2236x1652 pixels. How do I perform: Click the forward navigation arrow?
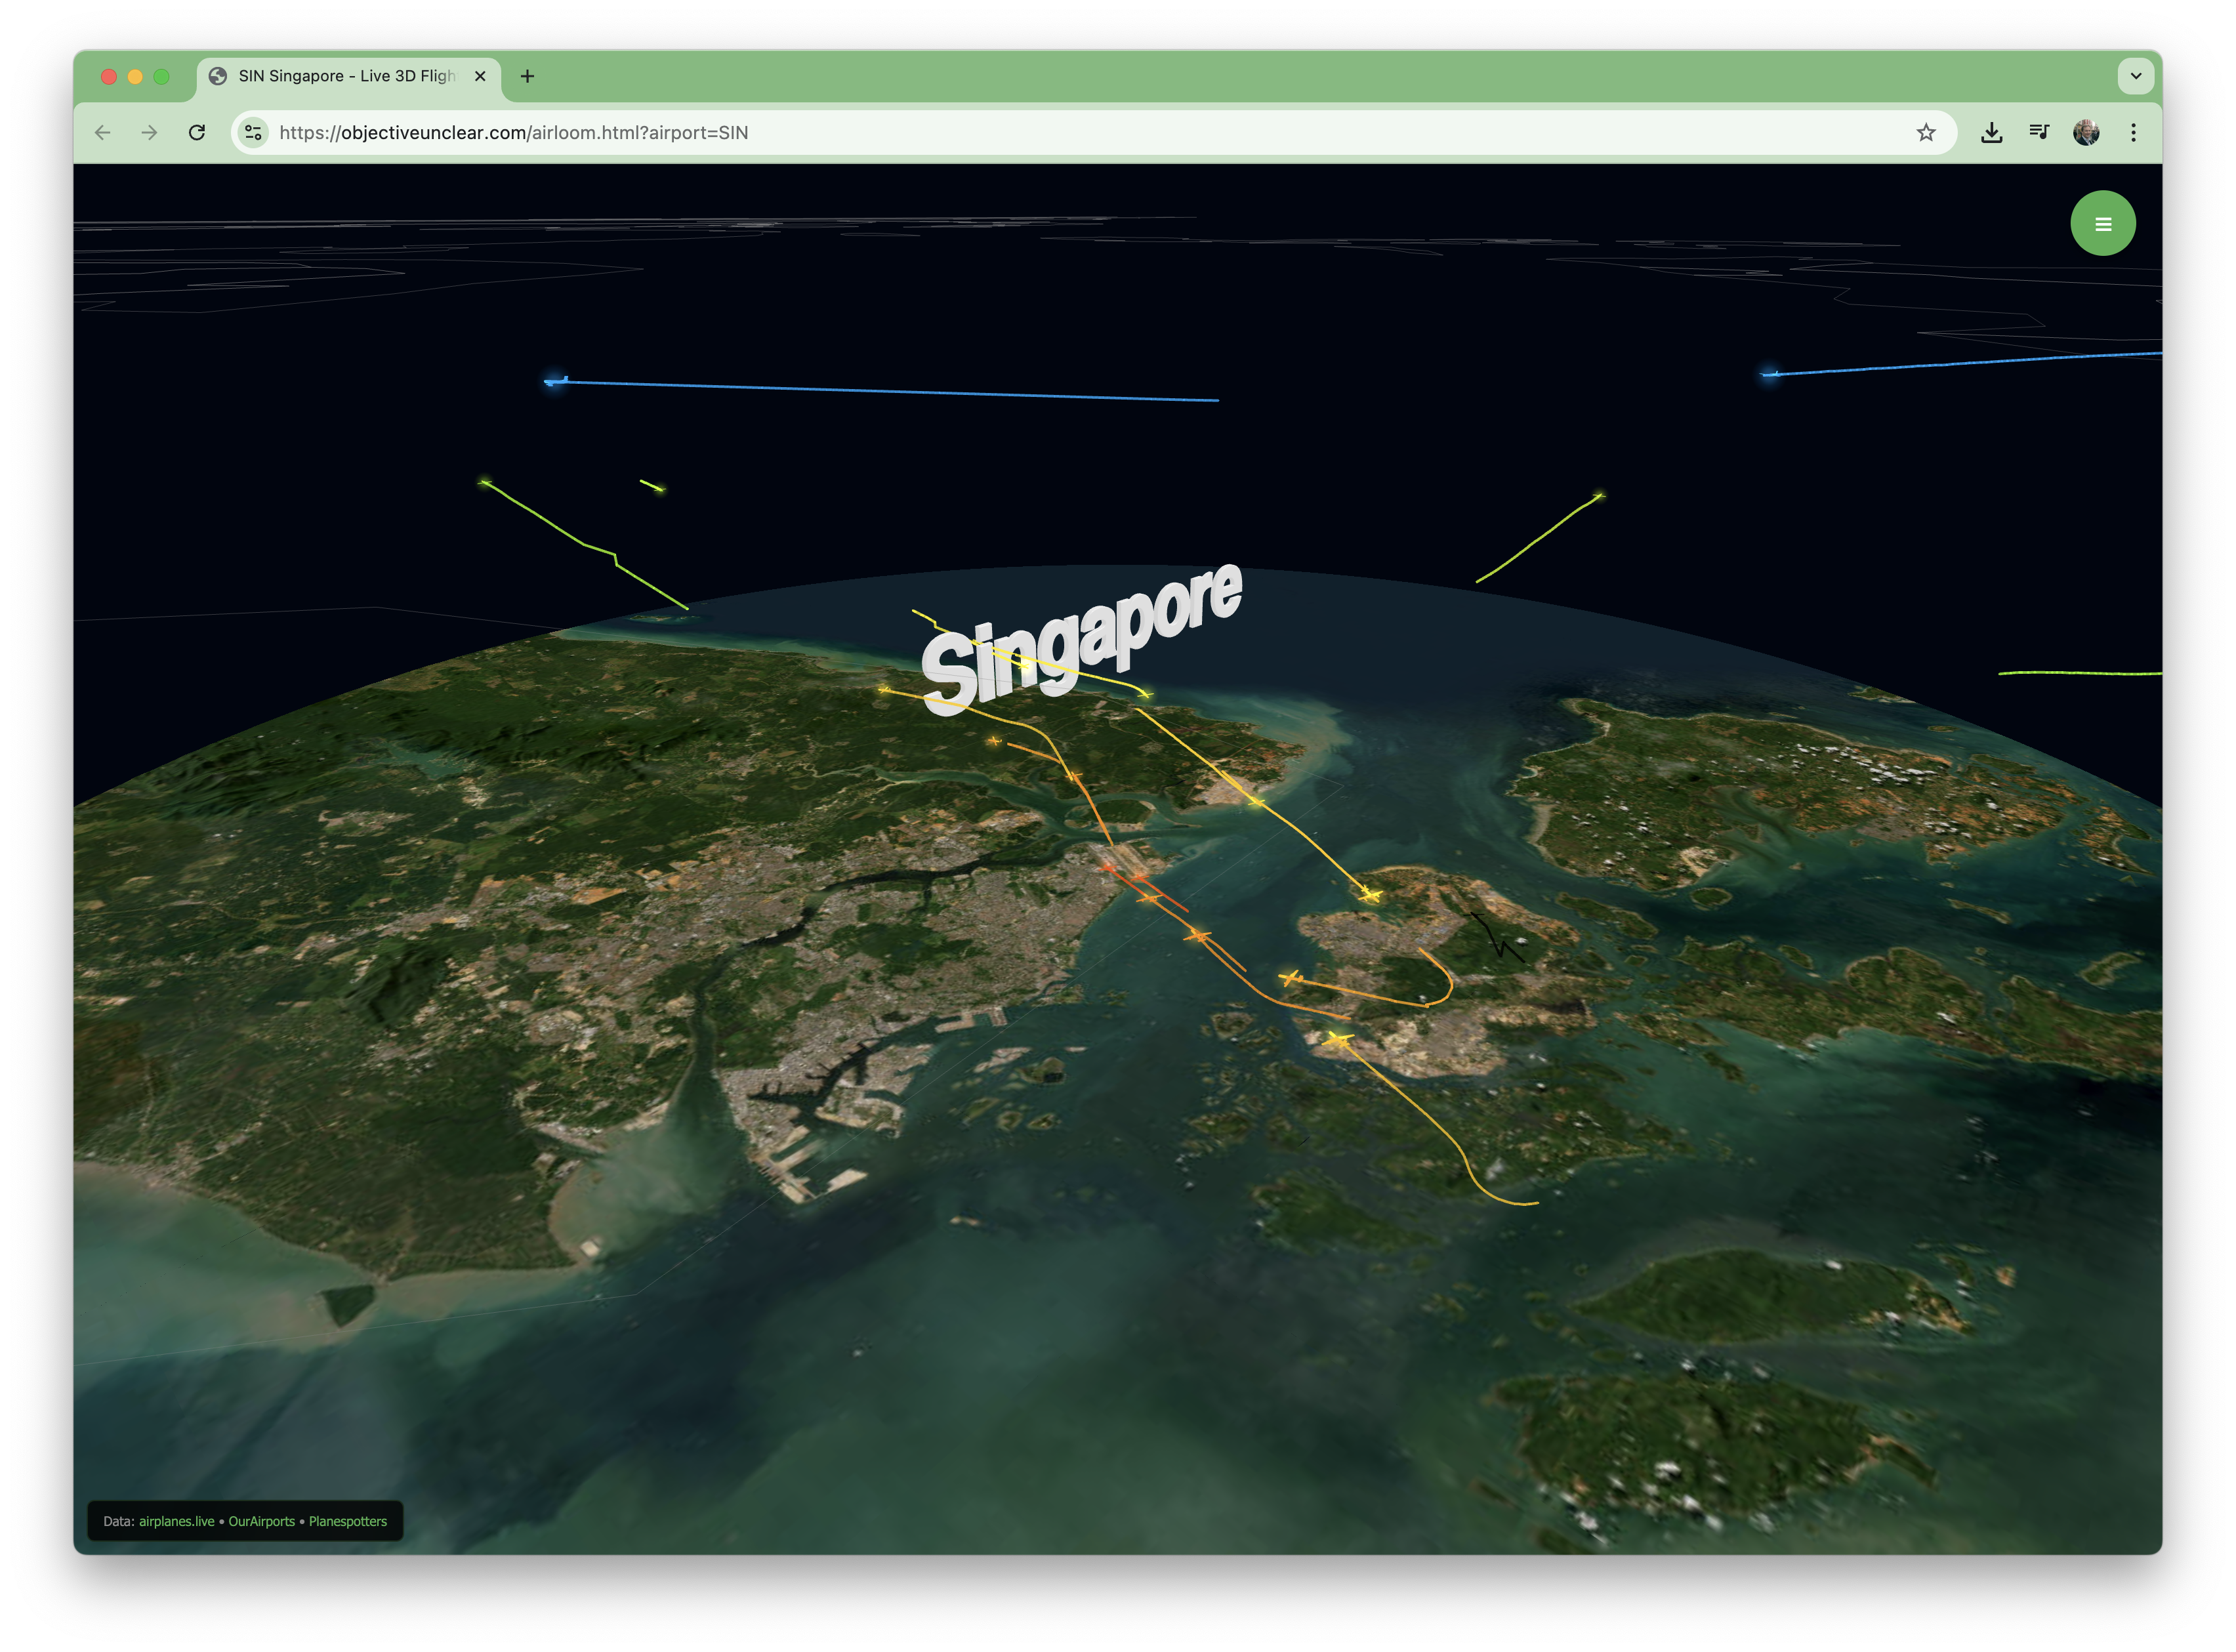pos(150,133)
